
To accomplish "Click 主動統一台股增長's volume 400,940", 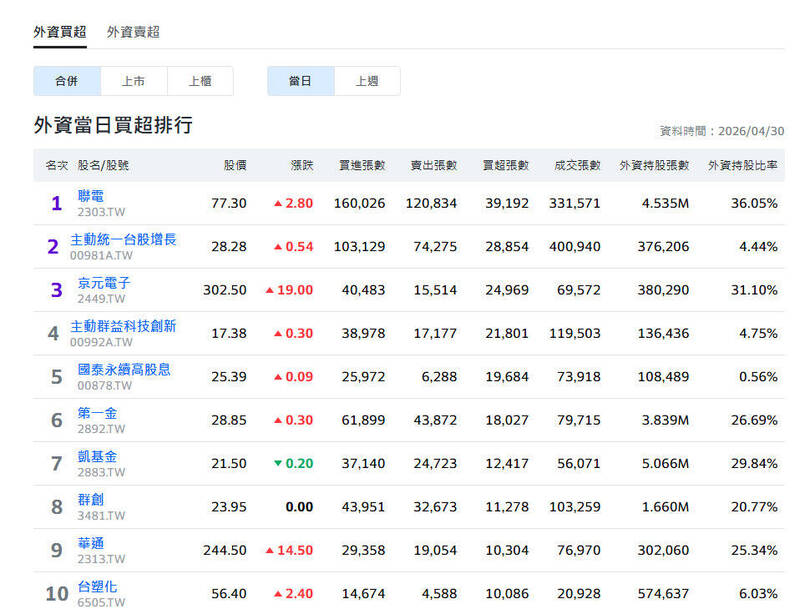I will point(575,247).
